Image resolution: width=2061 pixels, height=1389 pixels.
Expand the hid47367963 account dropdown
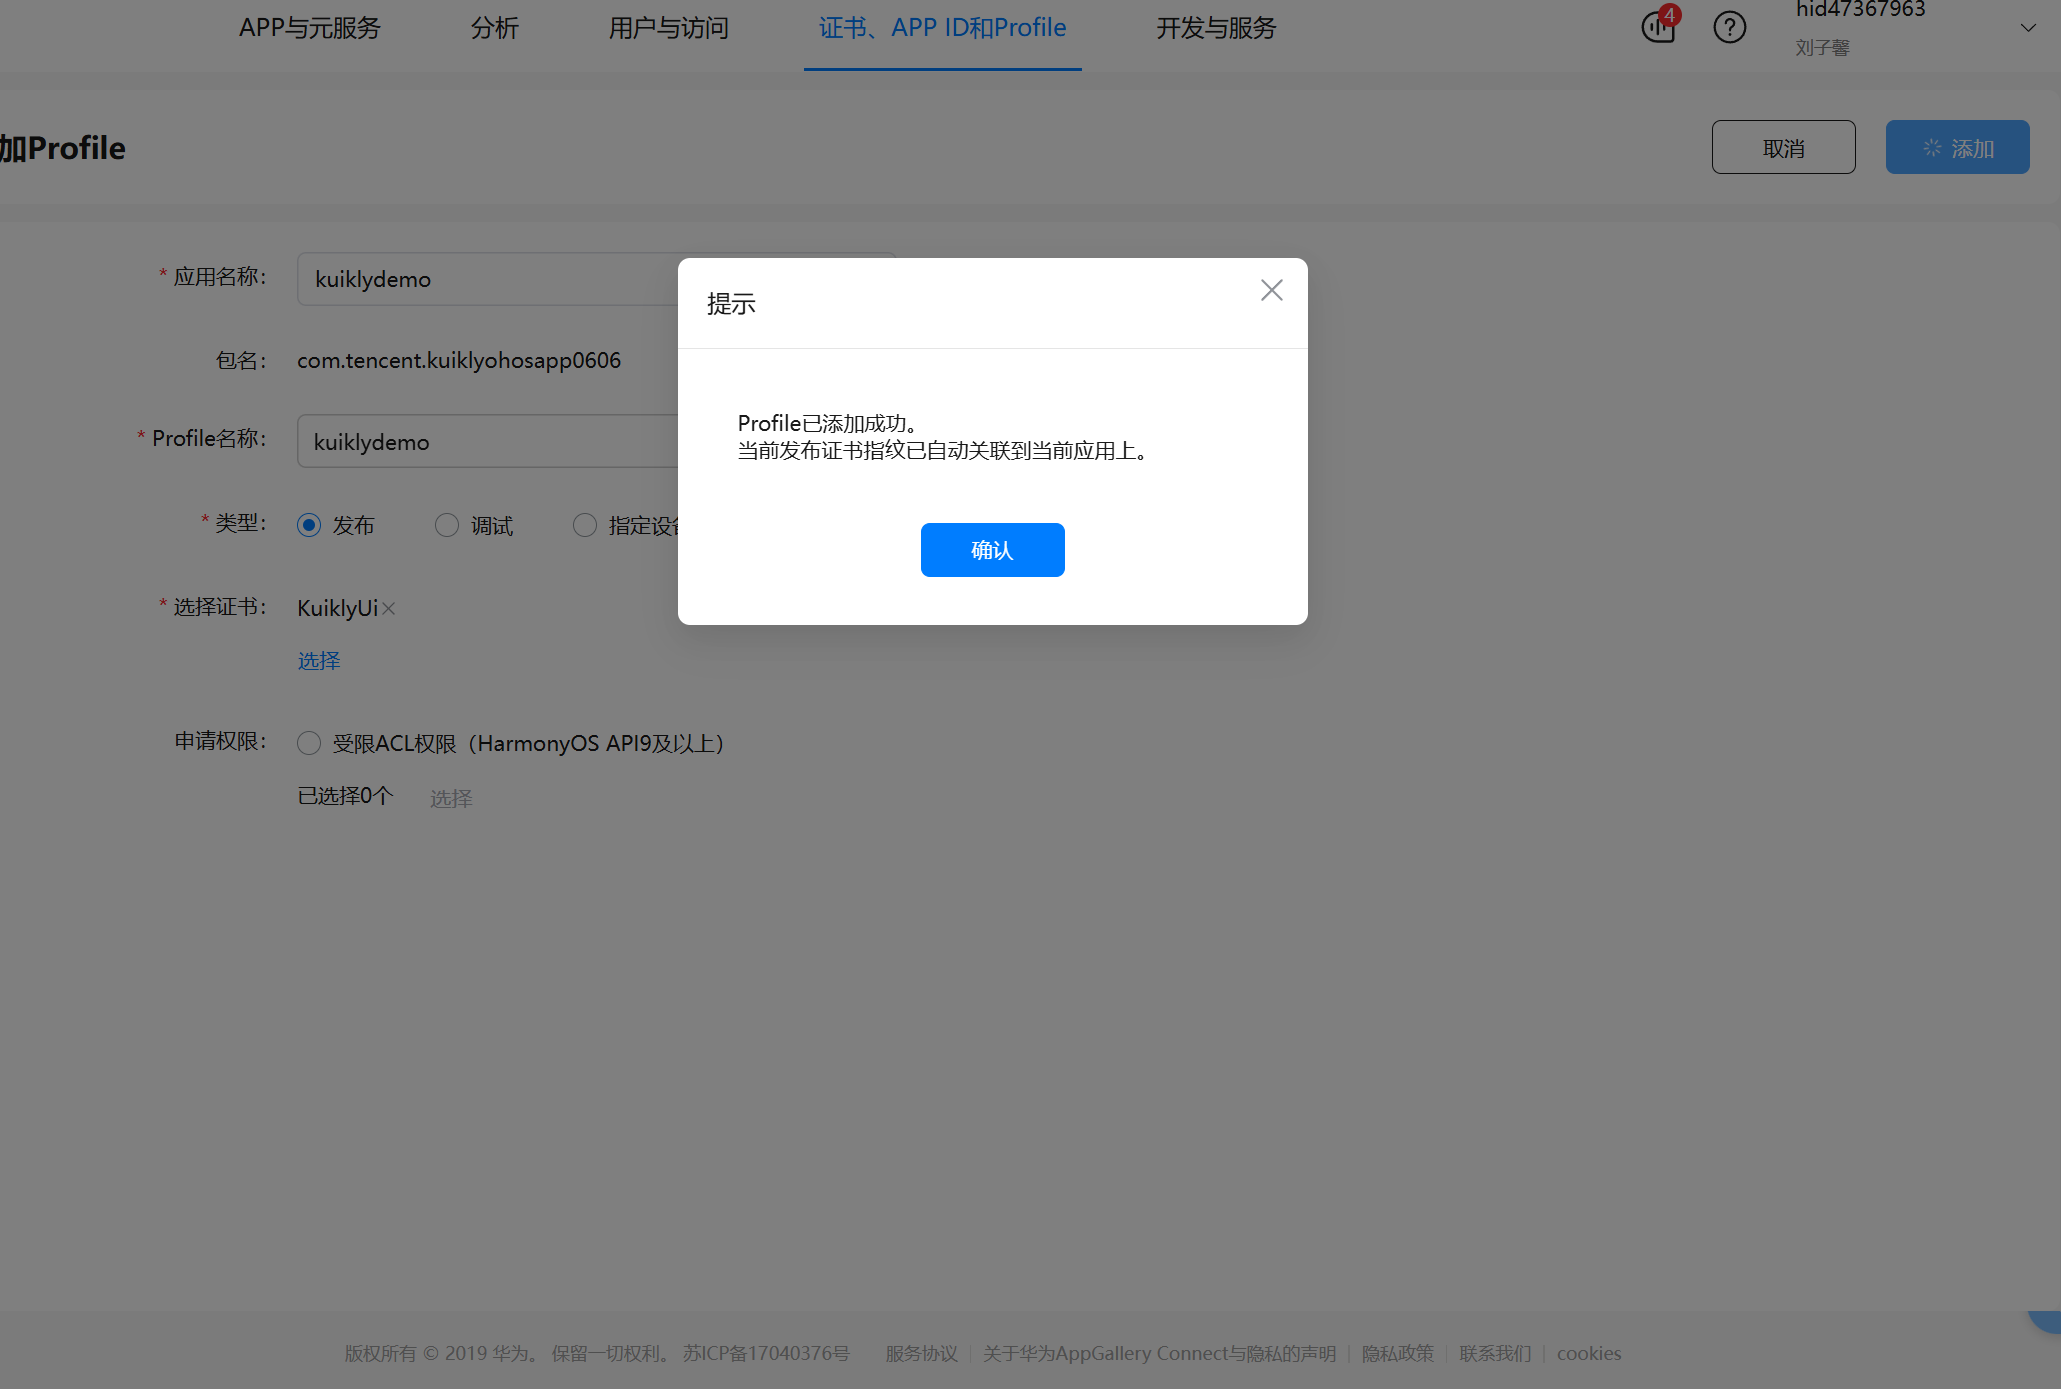(x=2028, y=28)
